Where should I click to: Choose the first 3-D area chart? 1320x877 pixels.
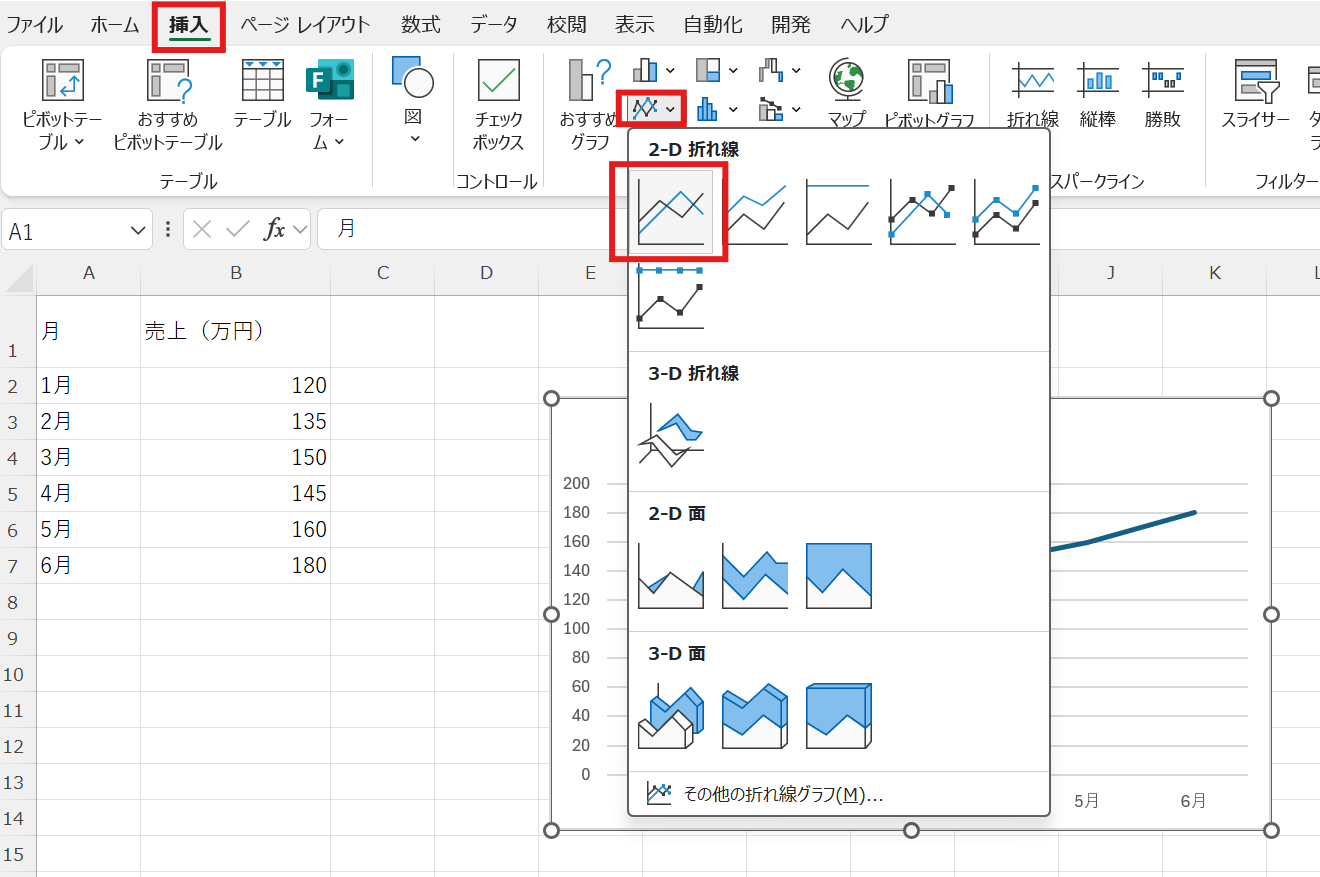[670, 716]
